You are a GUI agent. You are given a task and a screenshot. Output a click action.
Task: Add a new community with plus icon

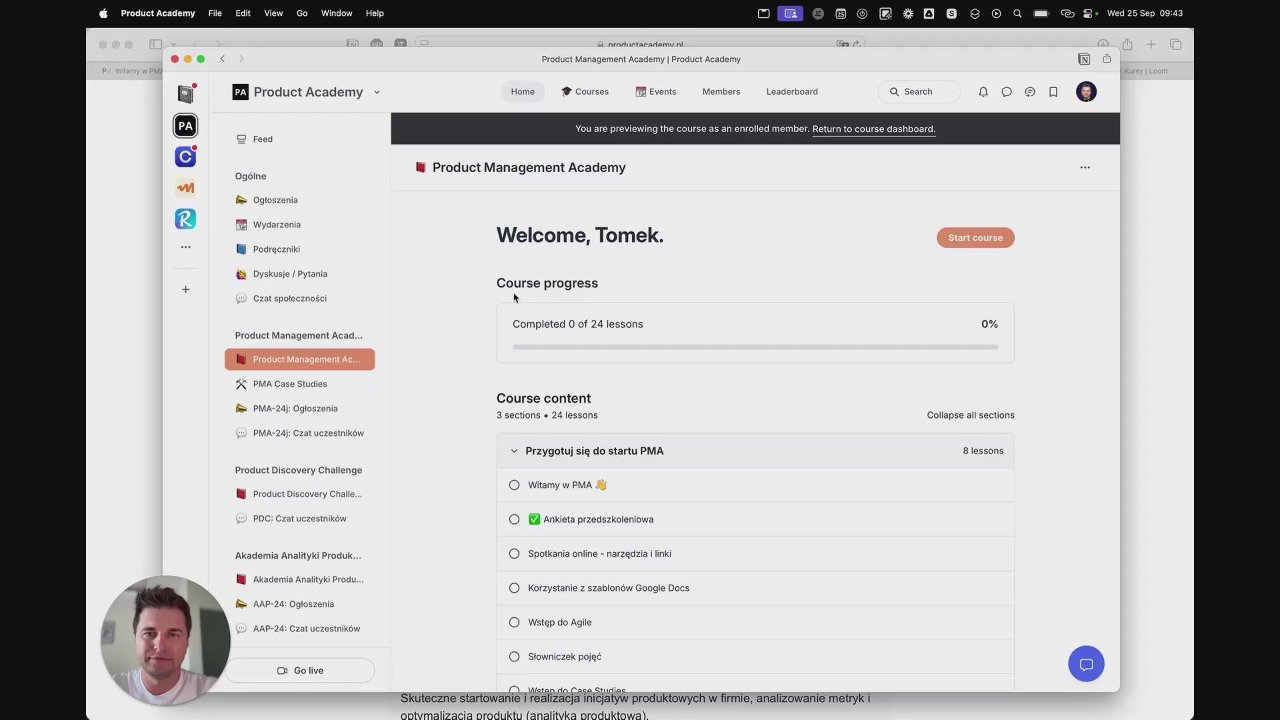click(x=185, y=290)
